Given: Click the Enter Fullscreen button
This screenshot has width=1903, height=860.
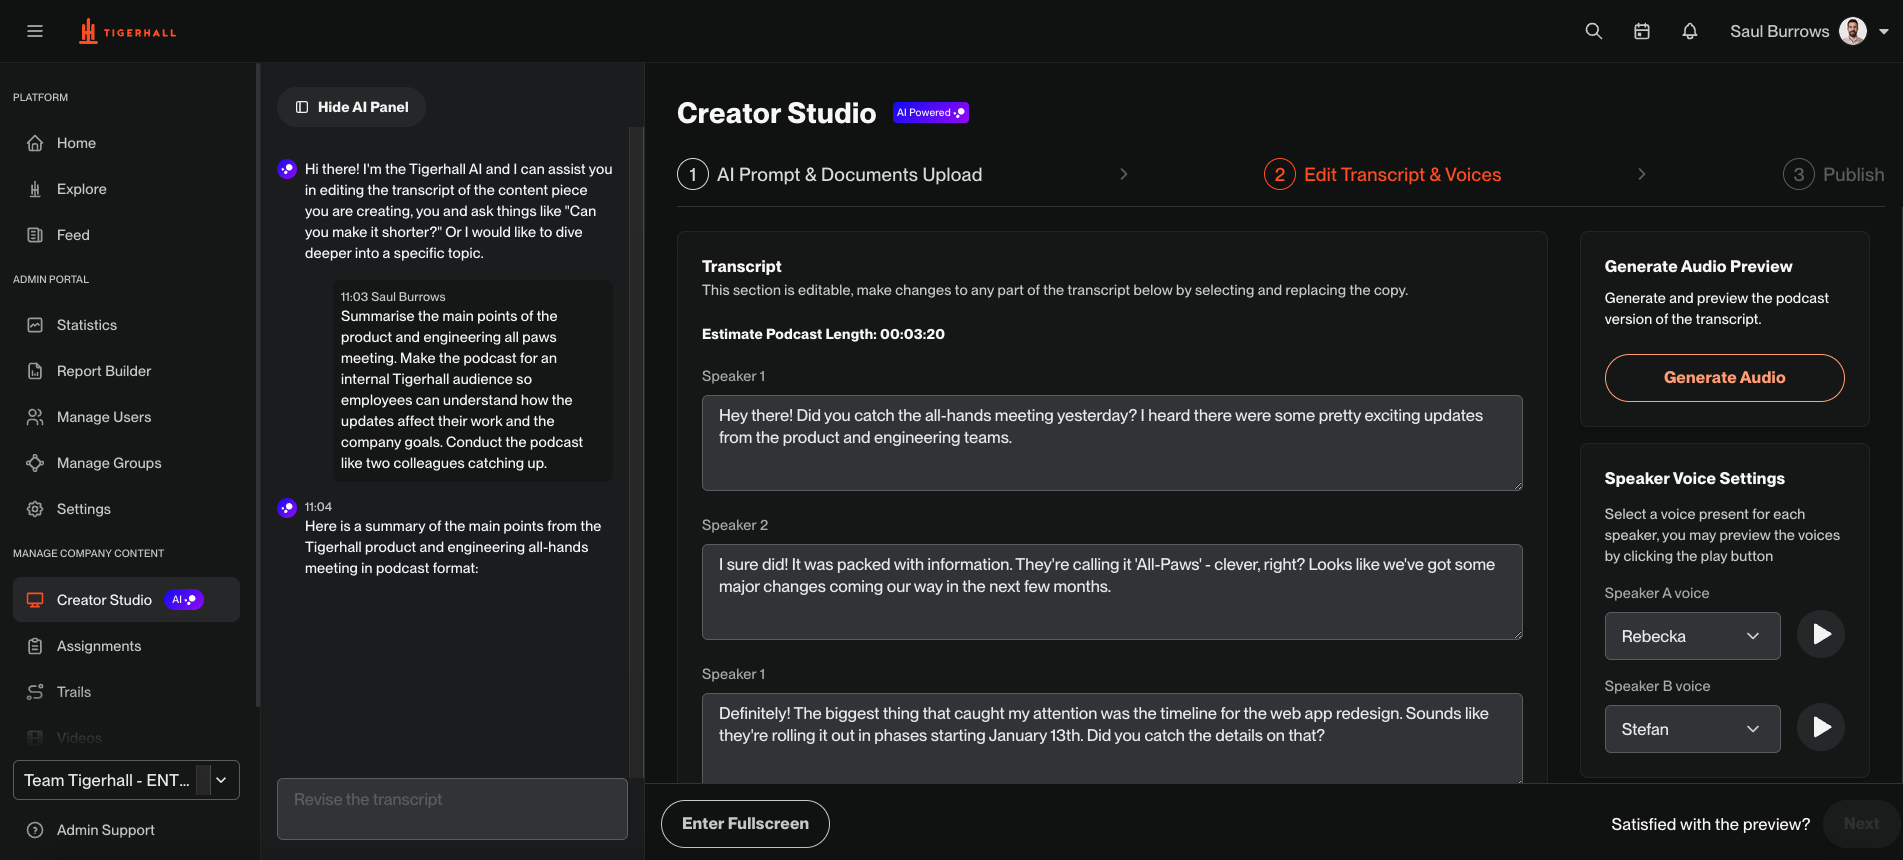Looking at the screenshot, I should point(745,824).
